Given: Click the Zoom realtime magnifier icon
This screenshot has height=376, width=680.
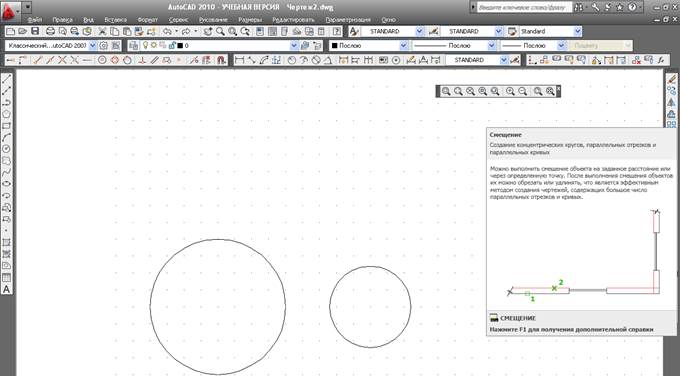Looking at the screenshot, I should [x=220, y=31].
